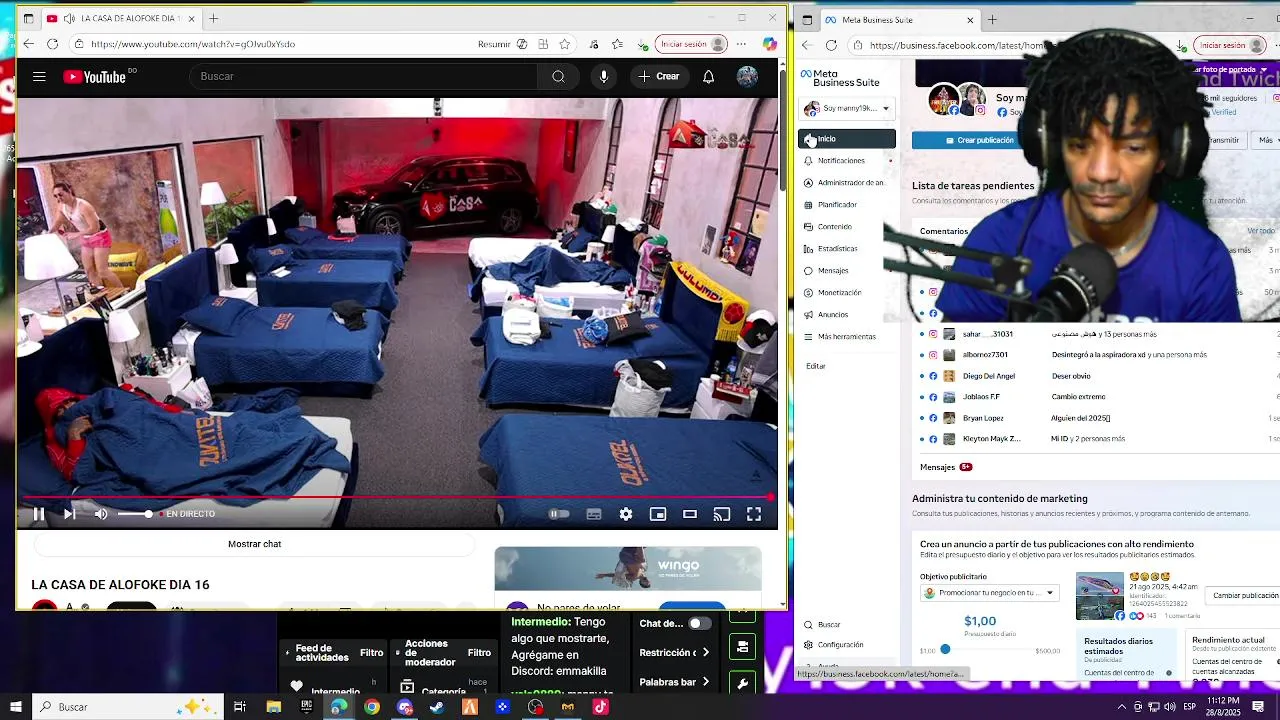The height and width of the screenshot is (720, 1280).
Task: Expand Más herramientas in Meta sidebar
Action: (x=847, y=337)
